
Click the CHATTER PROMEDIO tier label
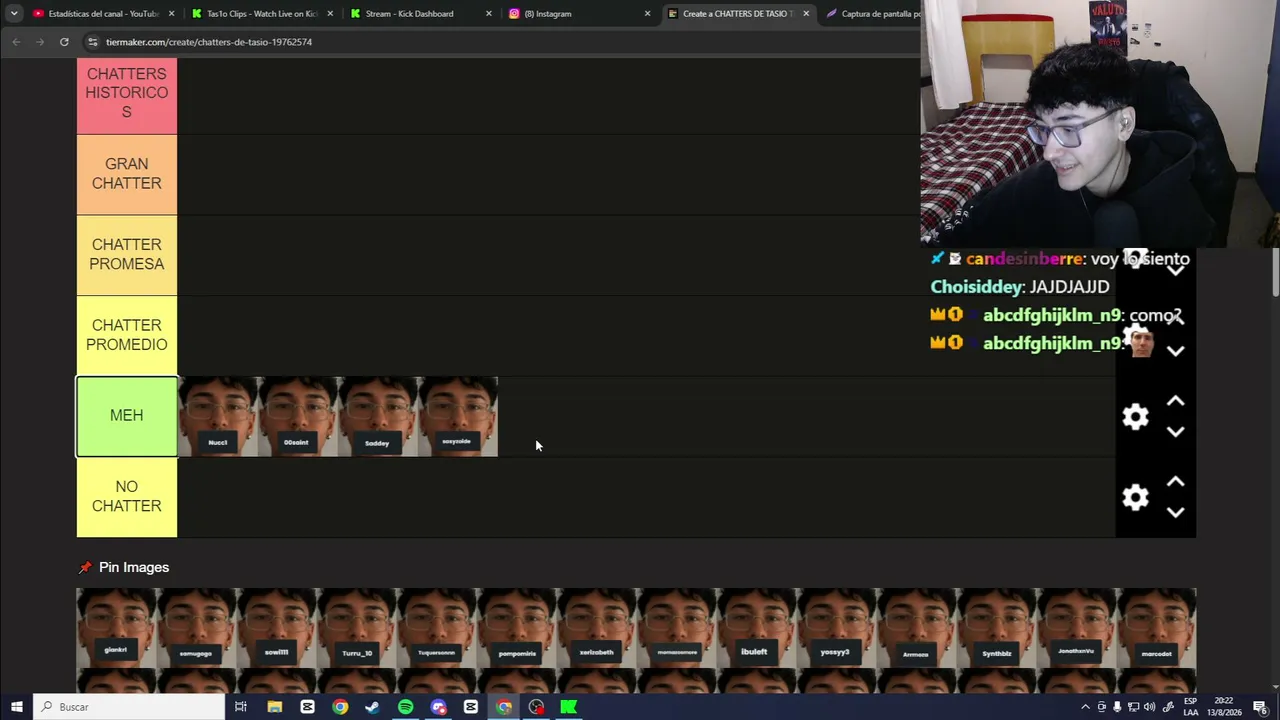127,335
